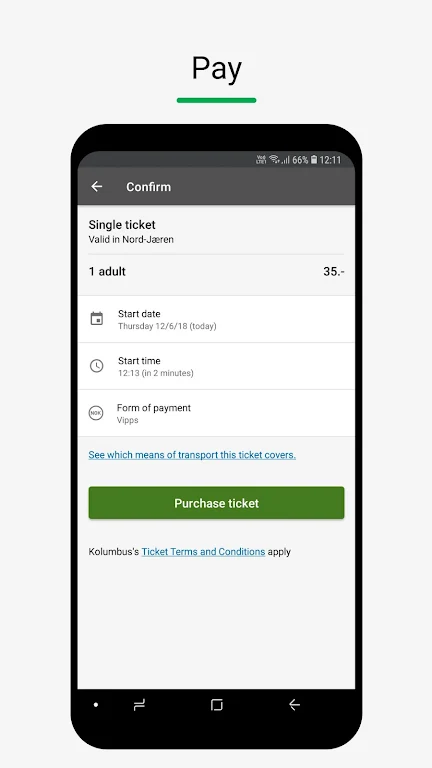Open 'See which means of transport' link
The image size is (432, 768).
[192, 455]
